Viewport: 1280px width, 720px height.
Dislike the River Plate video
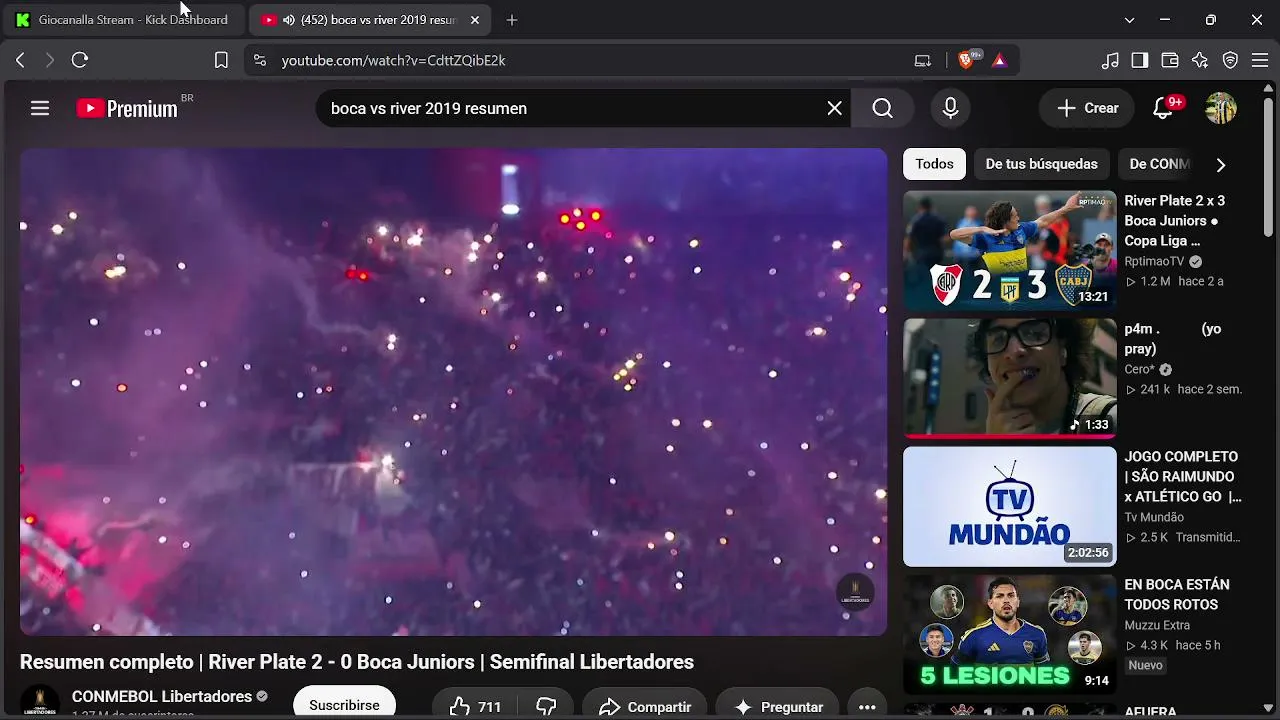[x=546, y=707]
